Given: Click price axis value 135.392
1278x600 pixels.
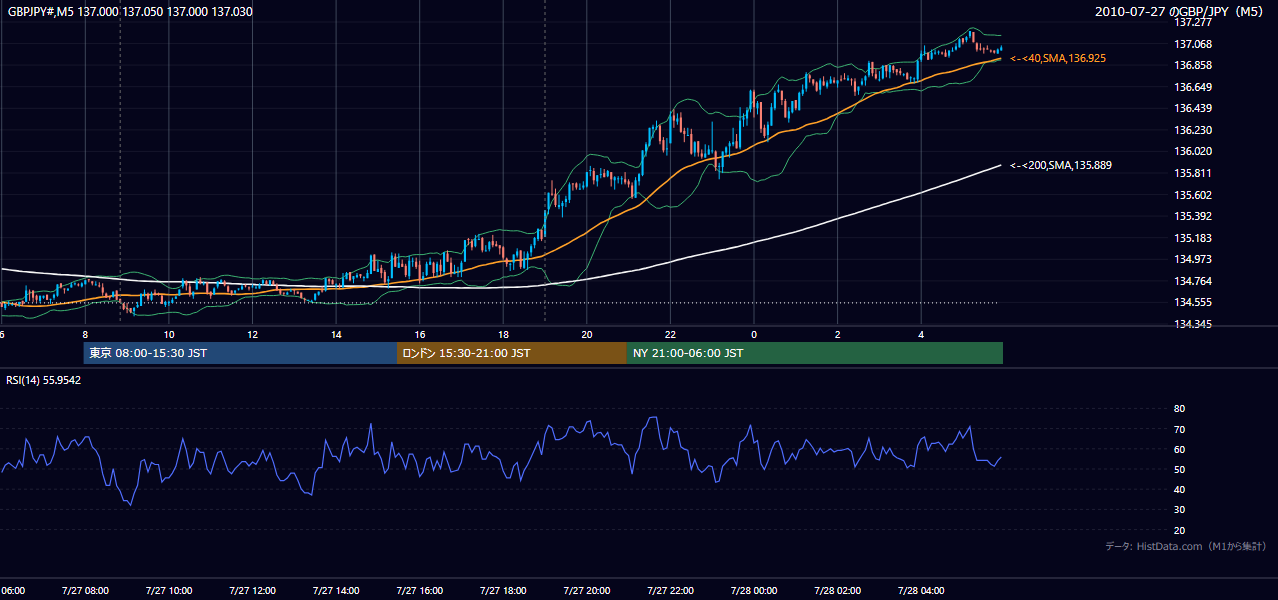Looking at the screenshot, I should [x=1193, y=216].
